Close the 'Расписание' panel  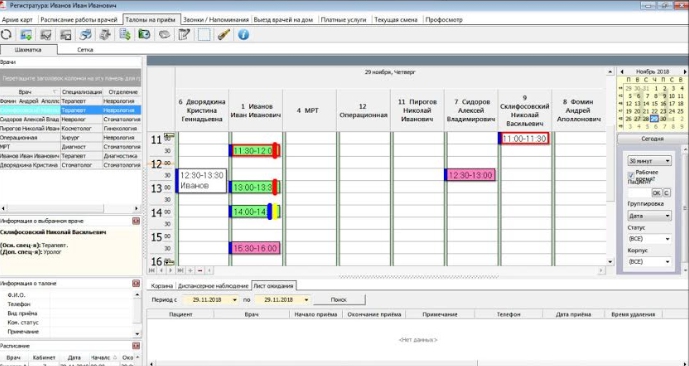(x=136, y=346)
